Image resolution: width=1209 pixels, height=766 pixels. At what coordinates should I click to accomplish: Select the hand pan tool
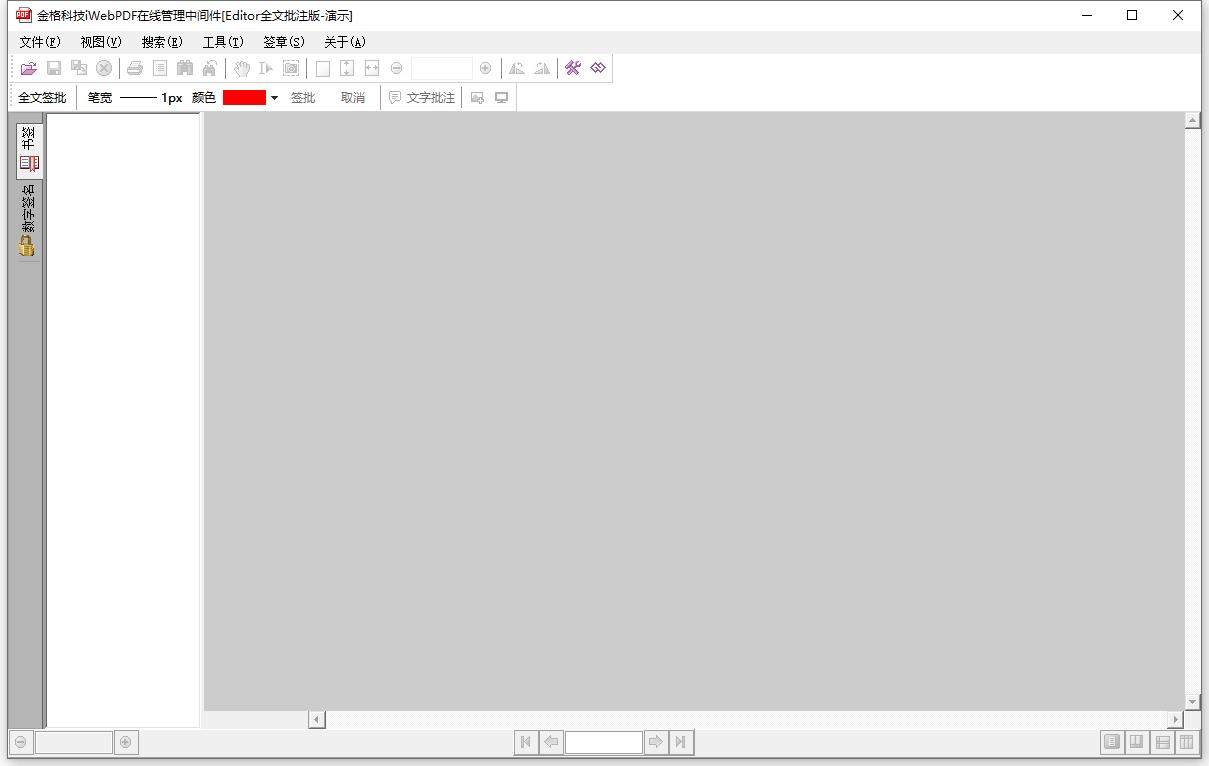coord(241,68)
